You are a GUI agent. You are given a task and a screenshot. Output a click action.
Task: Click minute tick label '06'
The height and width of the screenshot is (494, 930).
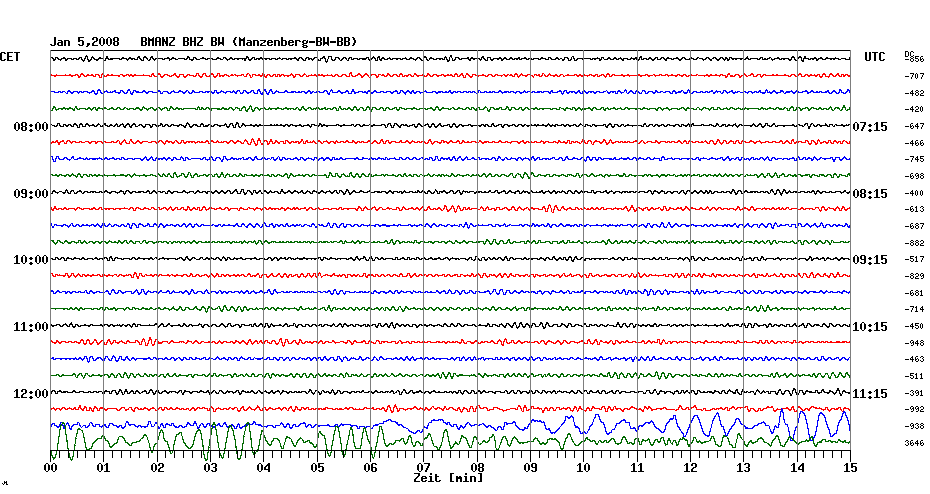click(x=371, y=468)
